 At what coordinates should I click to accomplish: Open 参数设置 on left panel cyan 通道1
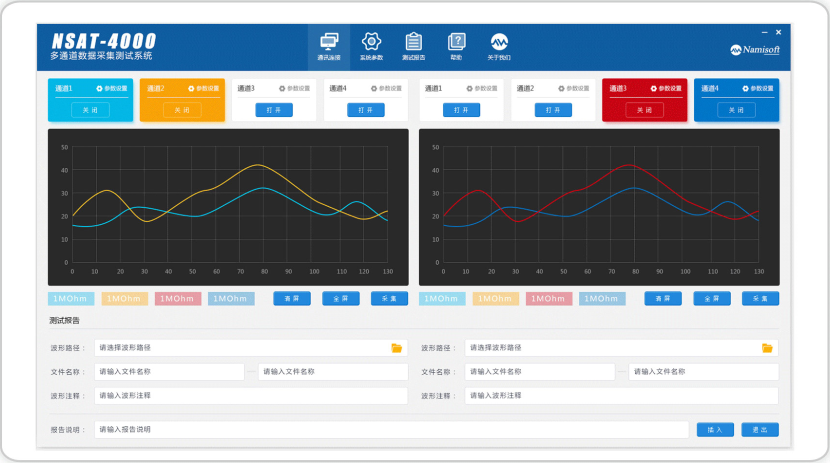coord(111,89)
